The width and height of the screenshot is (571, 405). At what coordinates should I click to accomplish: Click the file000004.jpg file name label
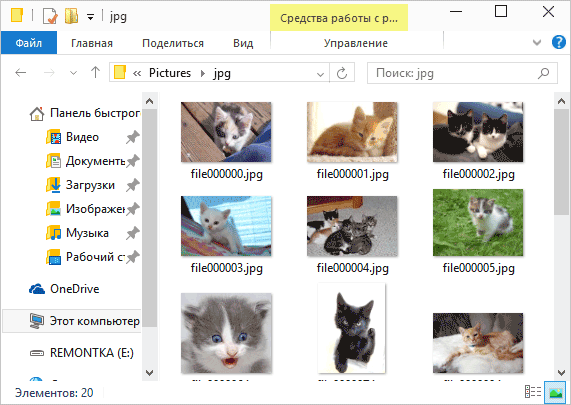353,268
